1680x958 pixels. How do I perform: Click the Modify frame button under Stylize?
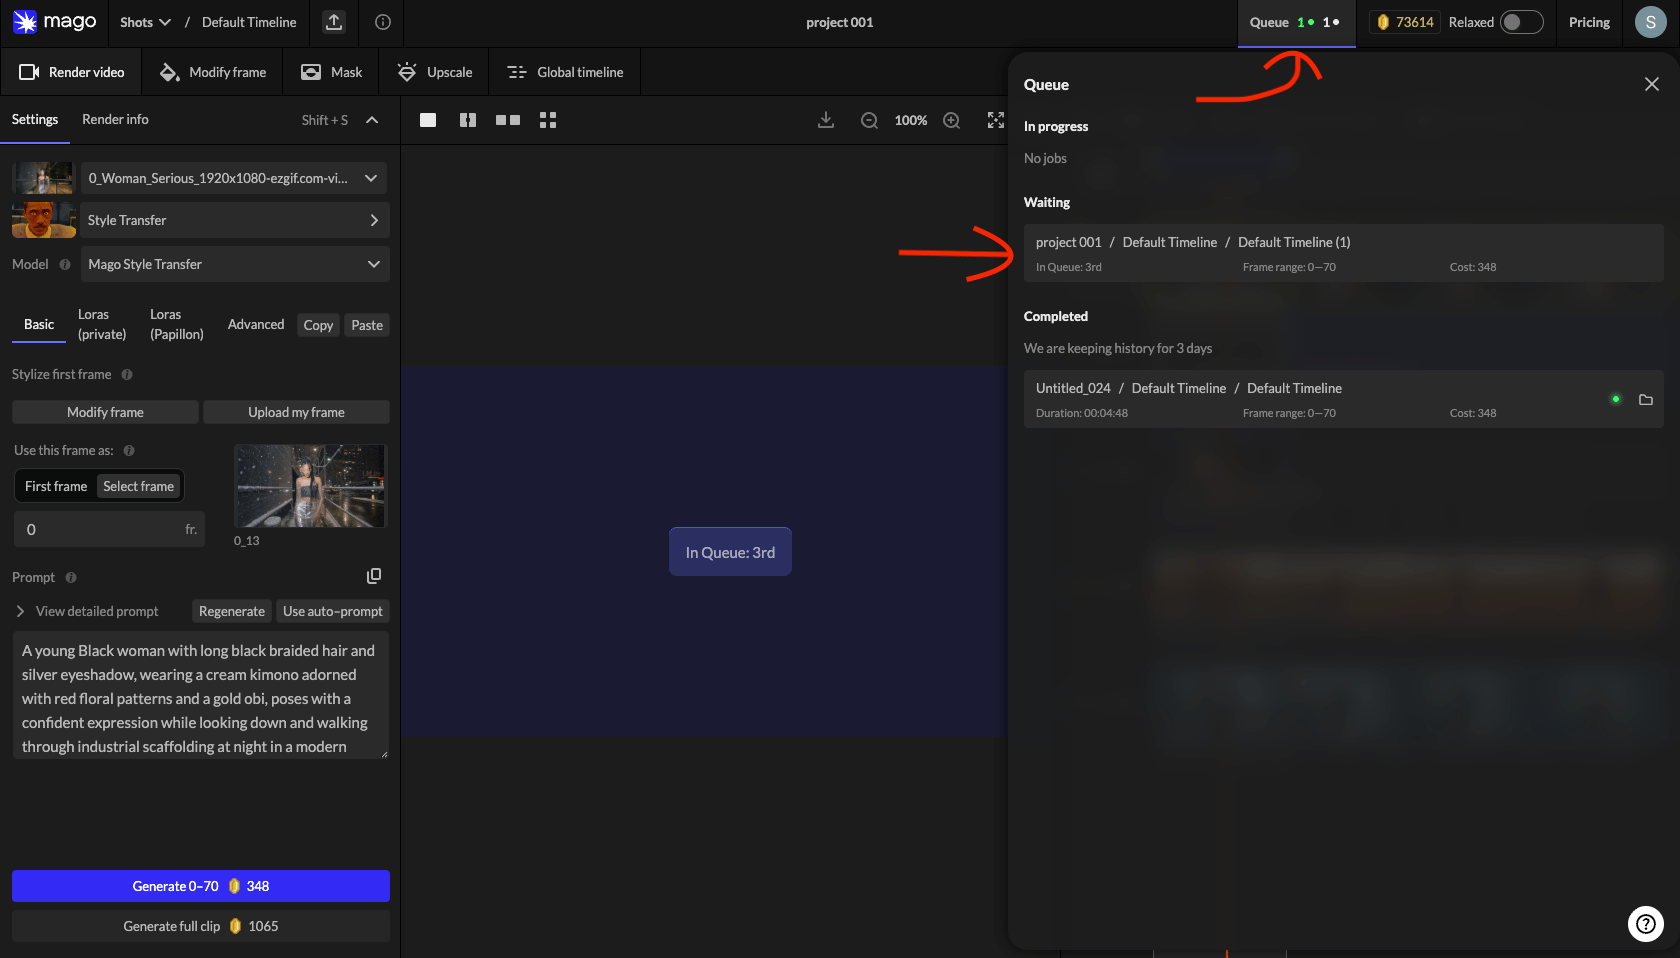105,412
